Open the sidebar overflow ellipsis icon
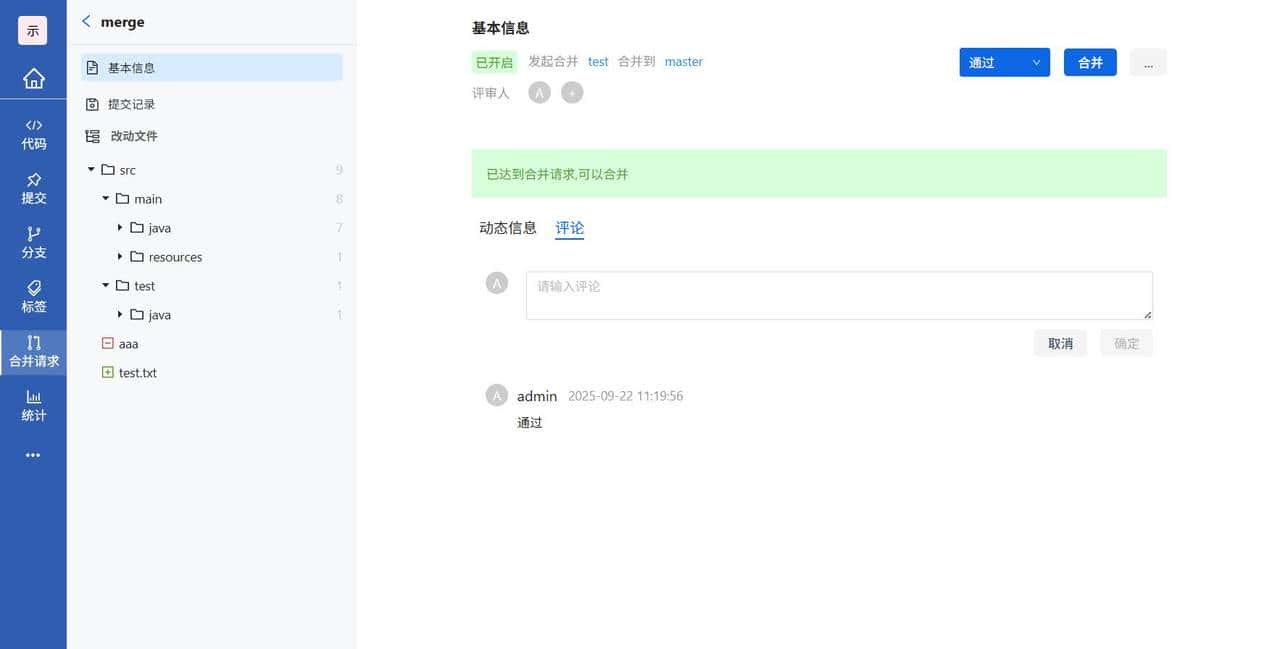 (x=33, y=455)
